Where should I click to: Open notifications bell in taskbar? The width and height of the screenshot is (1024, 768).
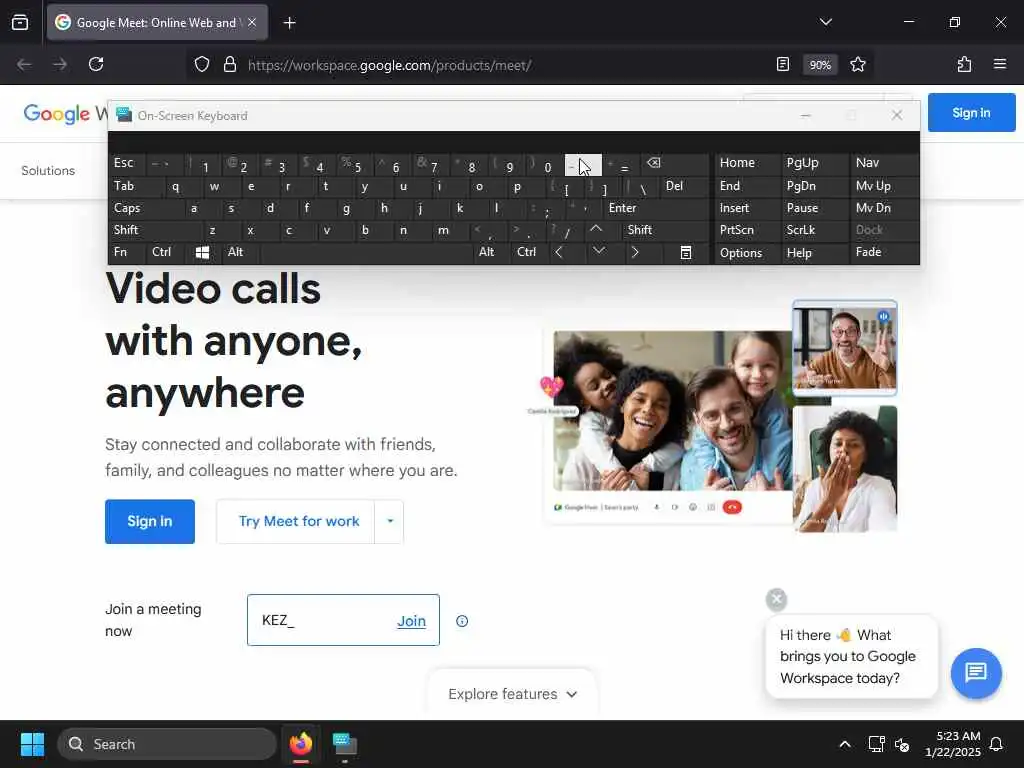point(996,744)
